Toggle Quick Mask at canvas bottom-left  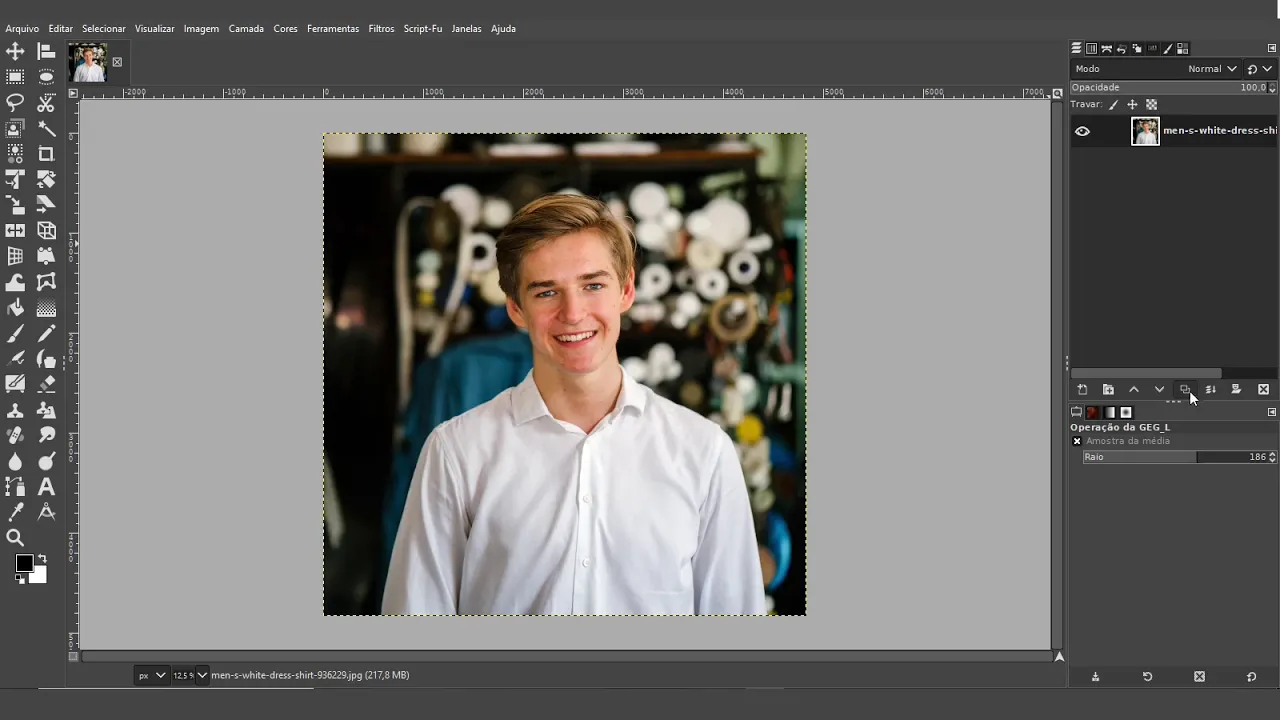tap(73, 657)
